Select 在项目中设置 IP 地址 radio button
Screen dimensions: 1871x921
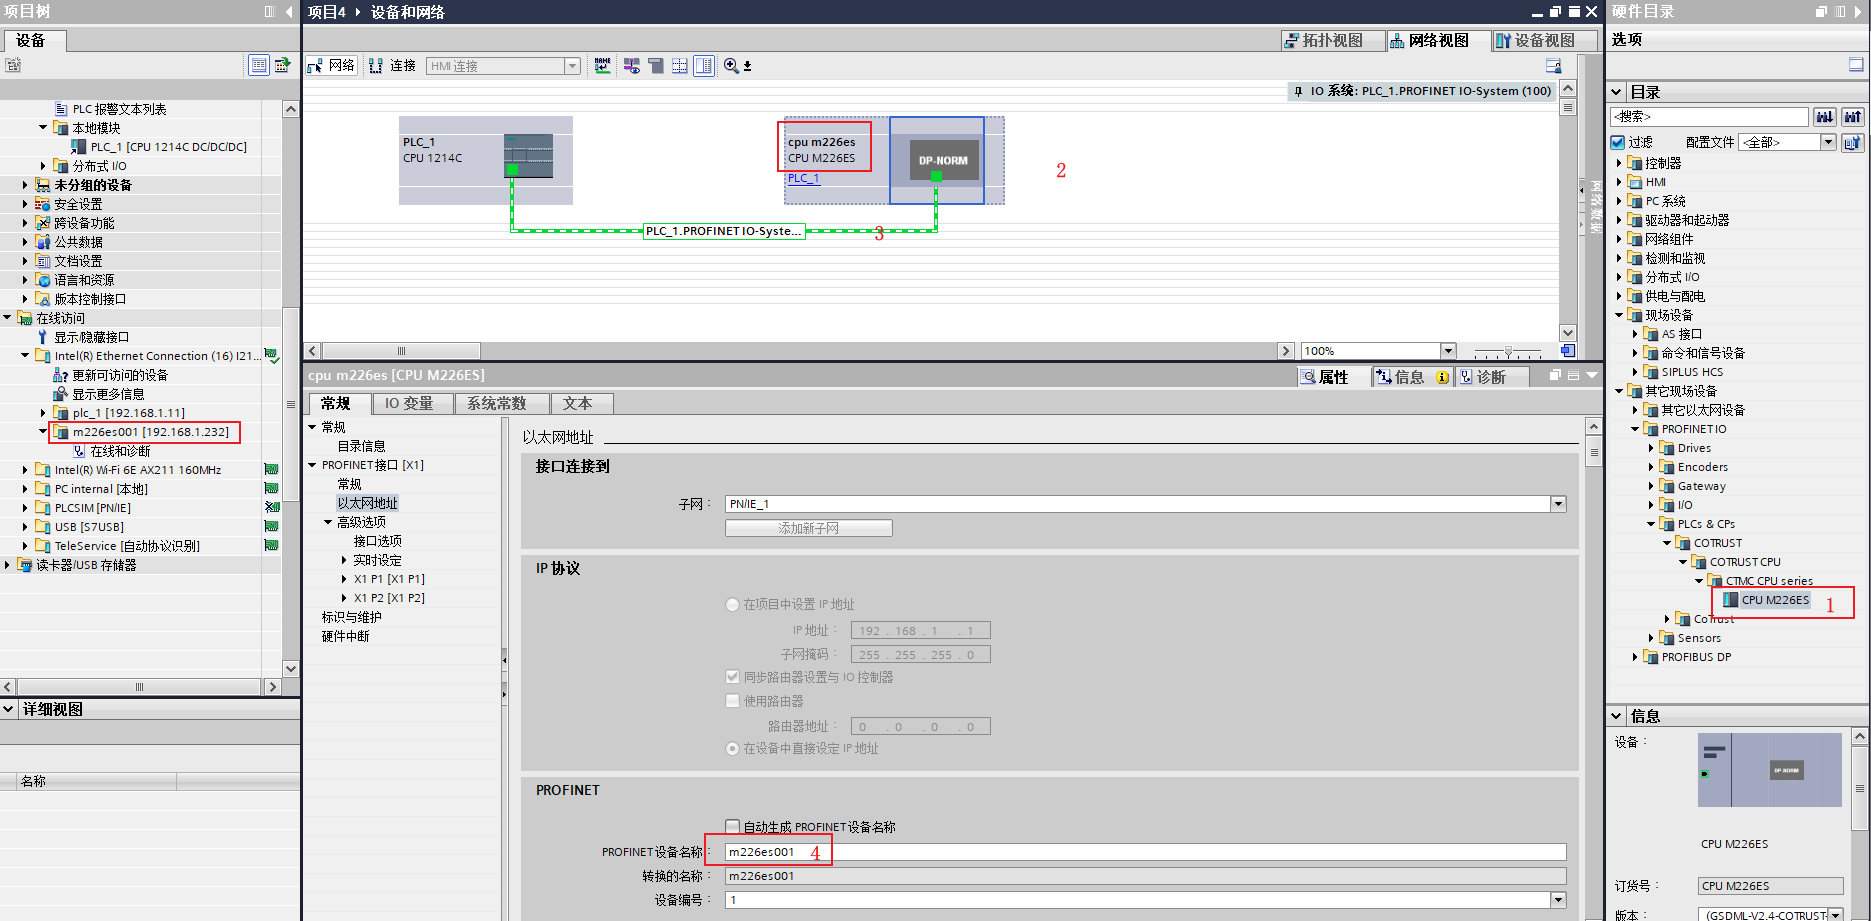click(732, 604)
